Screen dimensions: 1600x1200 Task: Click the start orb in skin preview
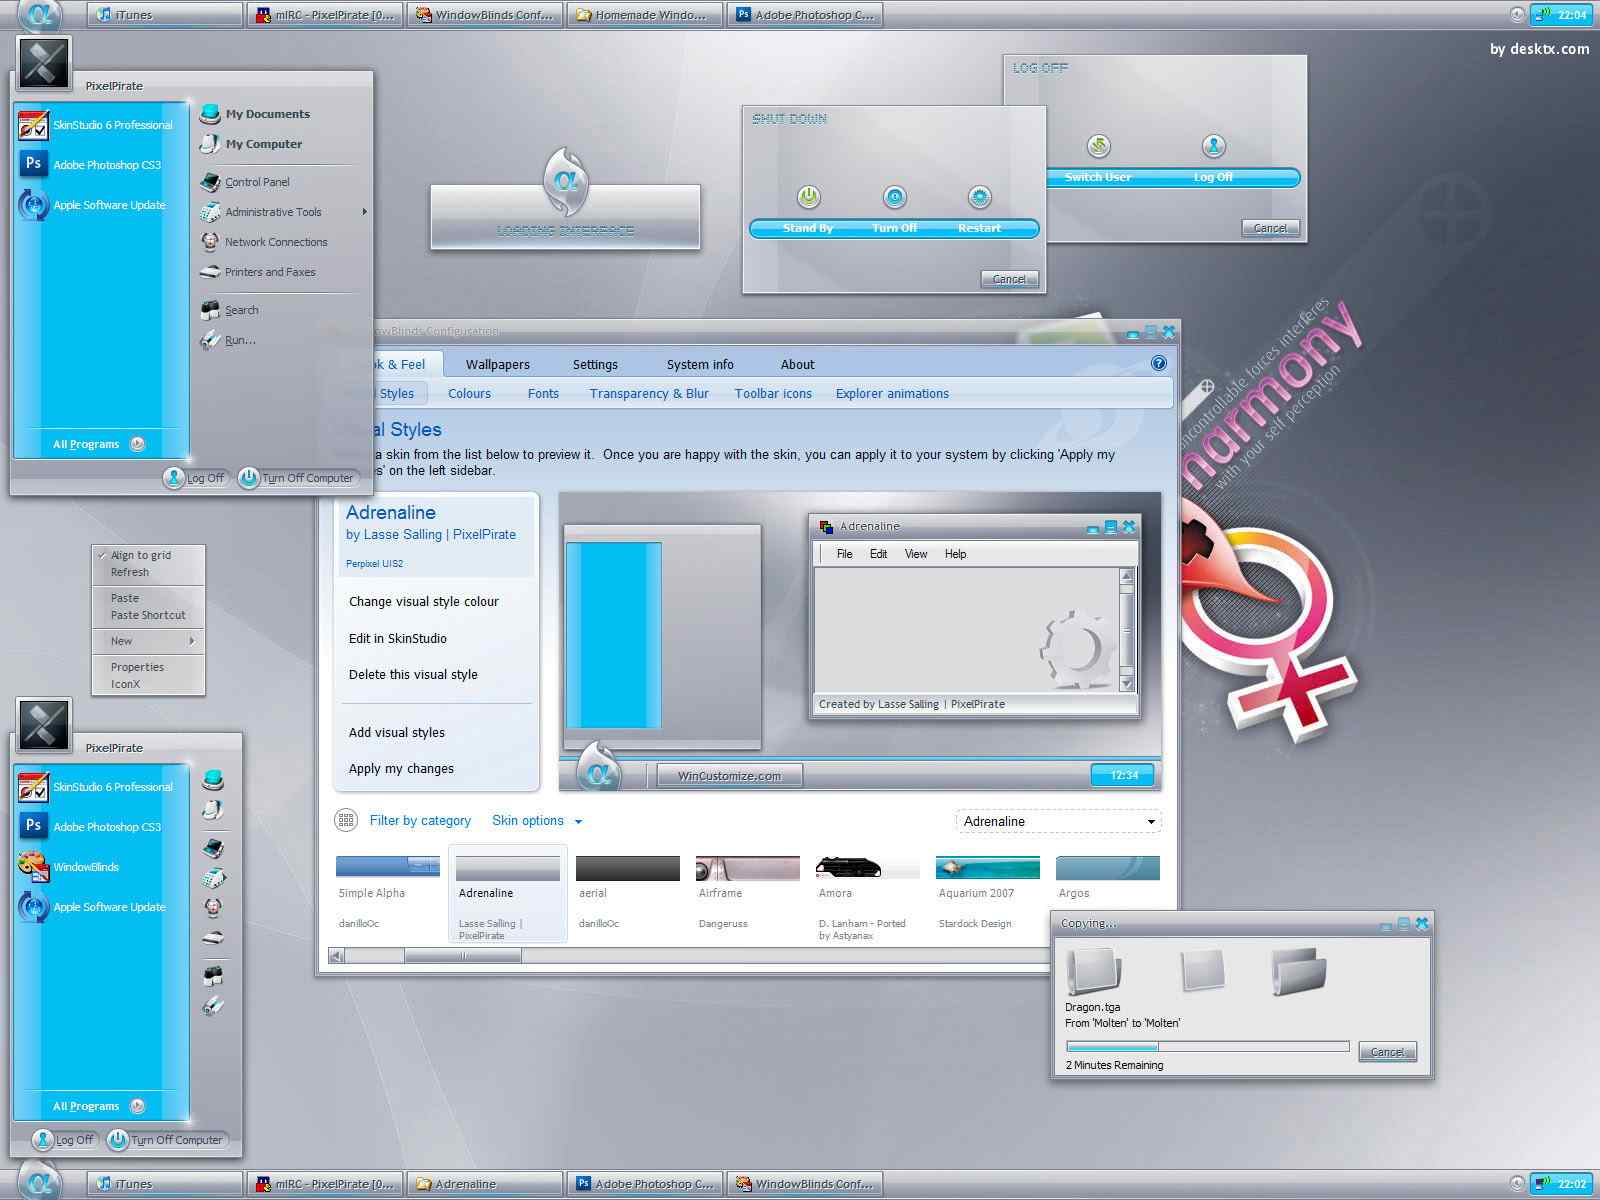click(x=598, y=770)
